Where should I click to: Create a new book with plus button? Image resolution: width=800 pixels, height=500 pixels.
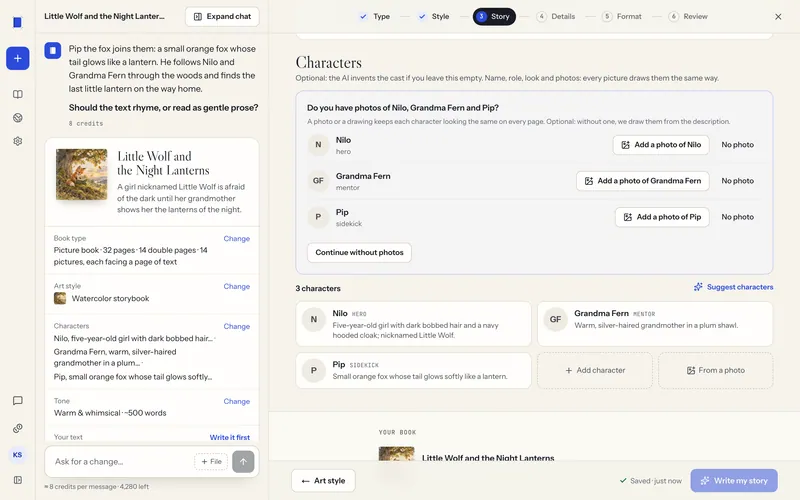17,58
